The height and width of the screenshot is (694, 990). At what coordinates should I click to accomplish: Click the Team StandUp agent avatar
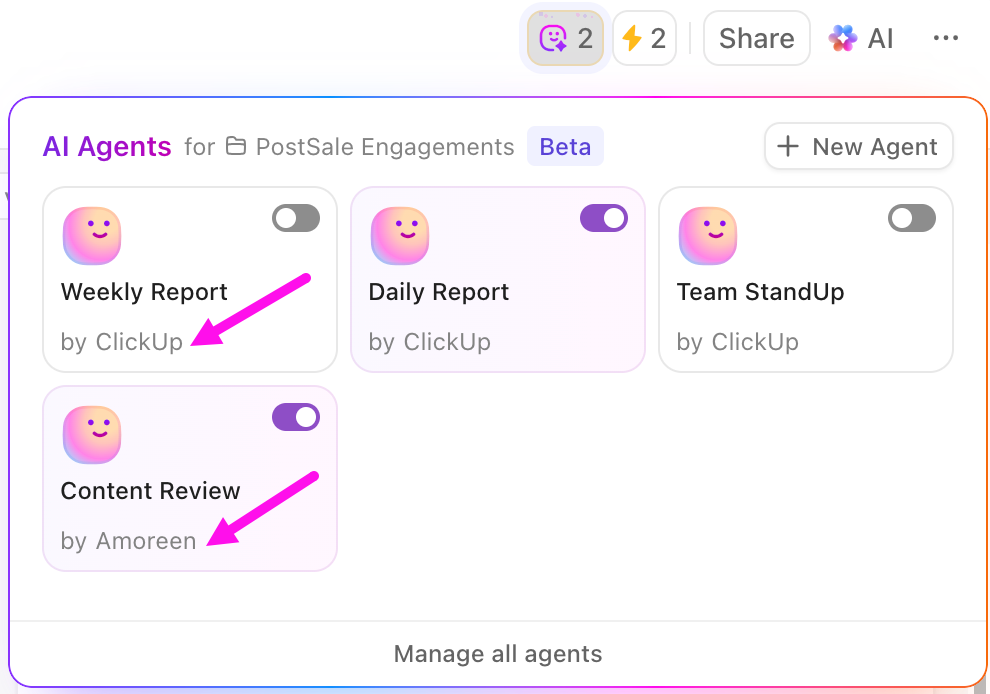pyautogui.click(x=707, y=236)
